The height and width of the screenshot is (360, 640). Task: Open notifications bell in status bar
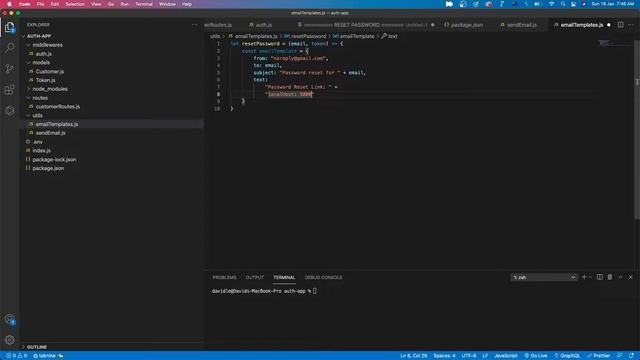[x=631, y=356]
